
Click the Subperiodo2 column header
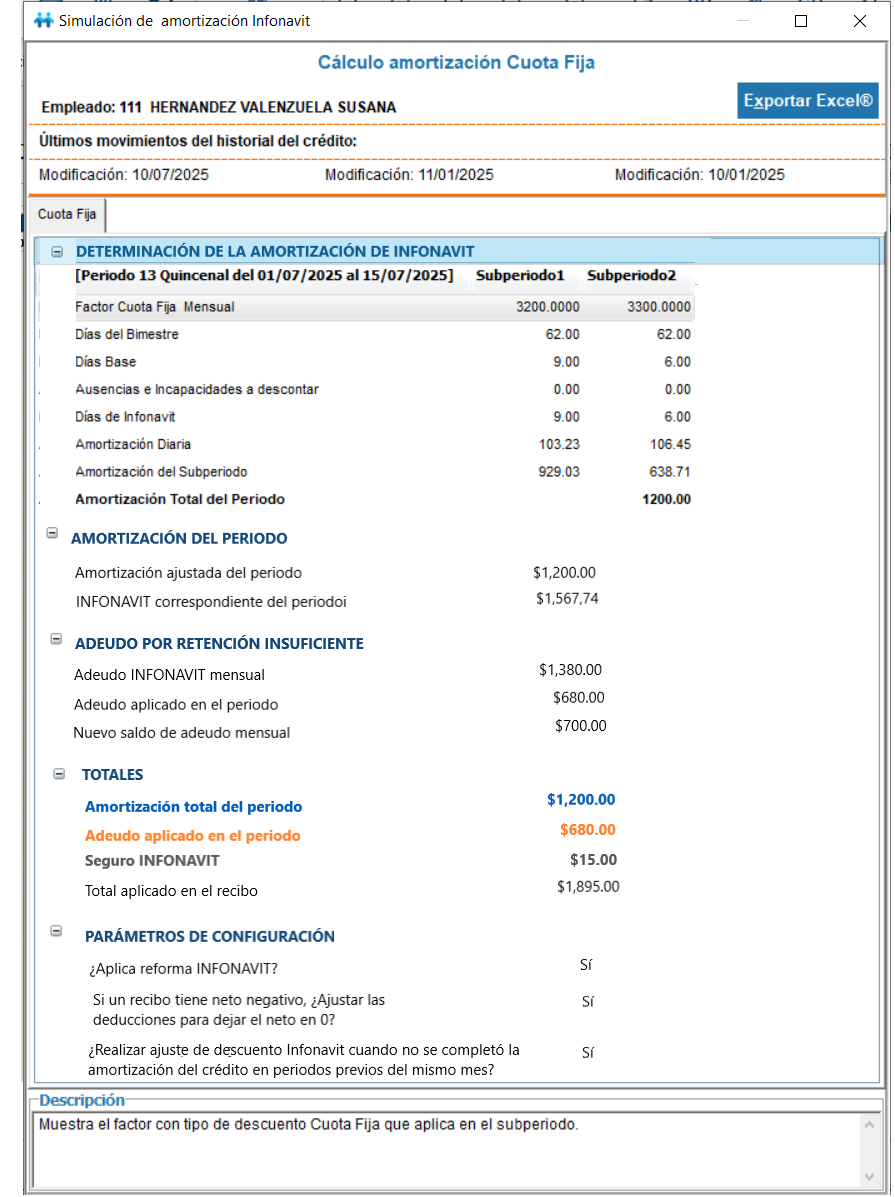click(x=631, y=276)
